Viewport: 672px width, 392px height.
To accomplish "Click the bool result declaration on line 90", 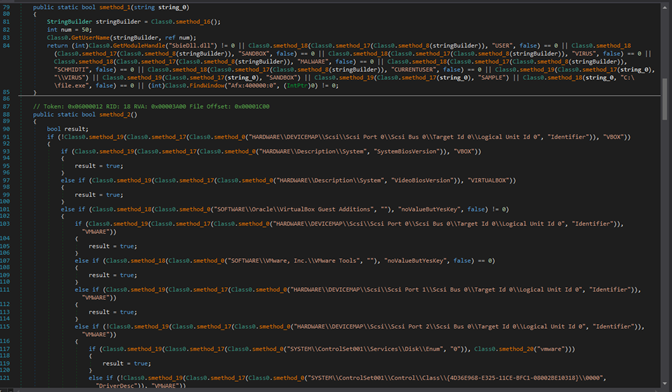I will tap(67, 129).
